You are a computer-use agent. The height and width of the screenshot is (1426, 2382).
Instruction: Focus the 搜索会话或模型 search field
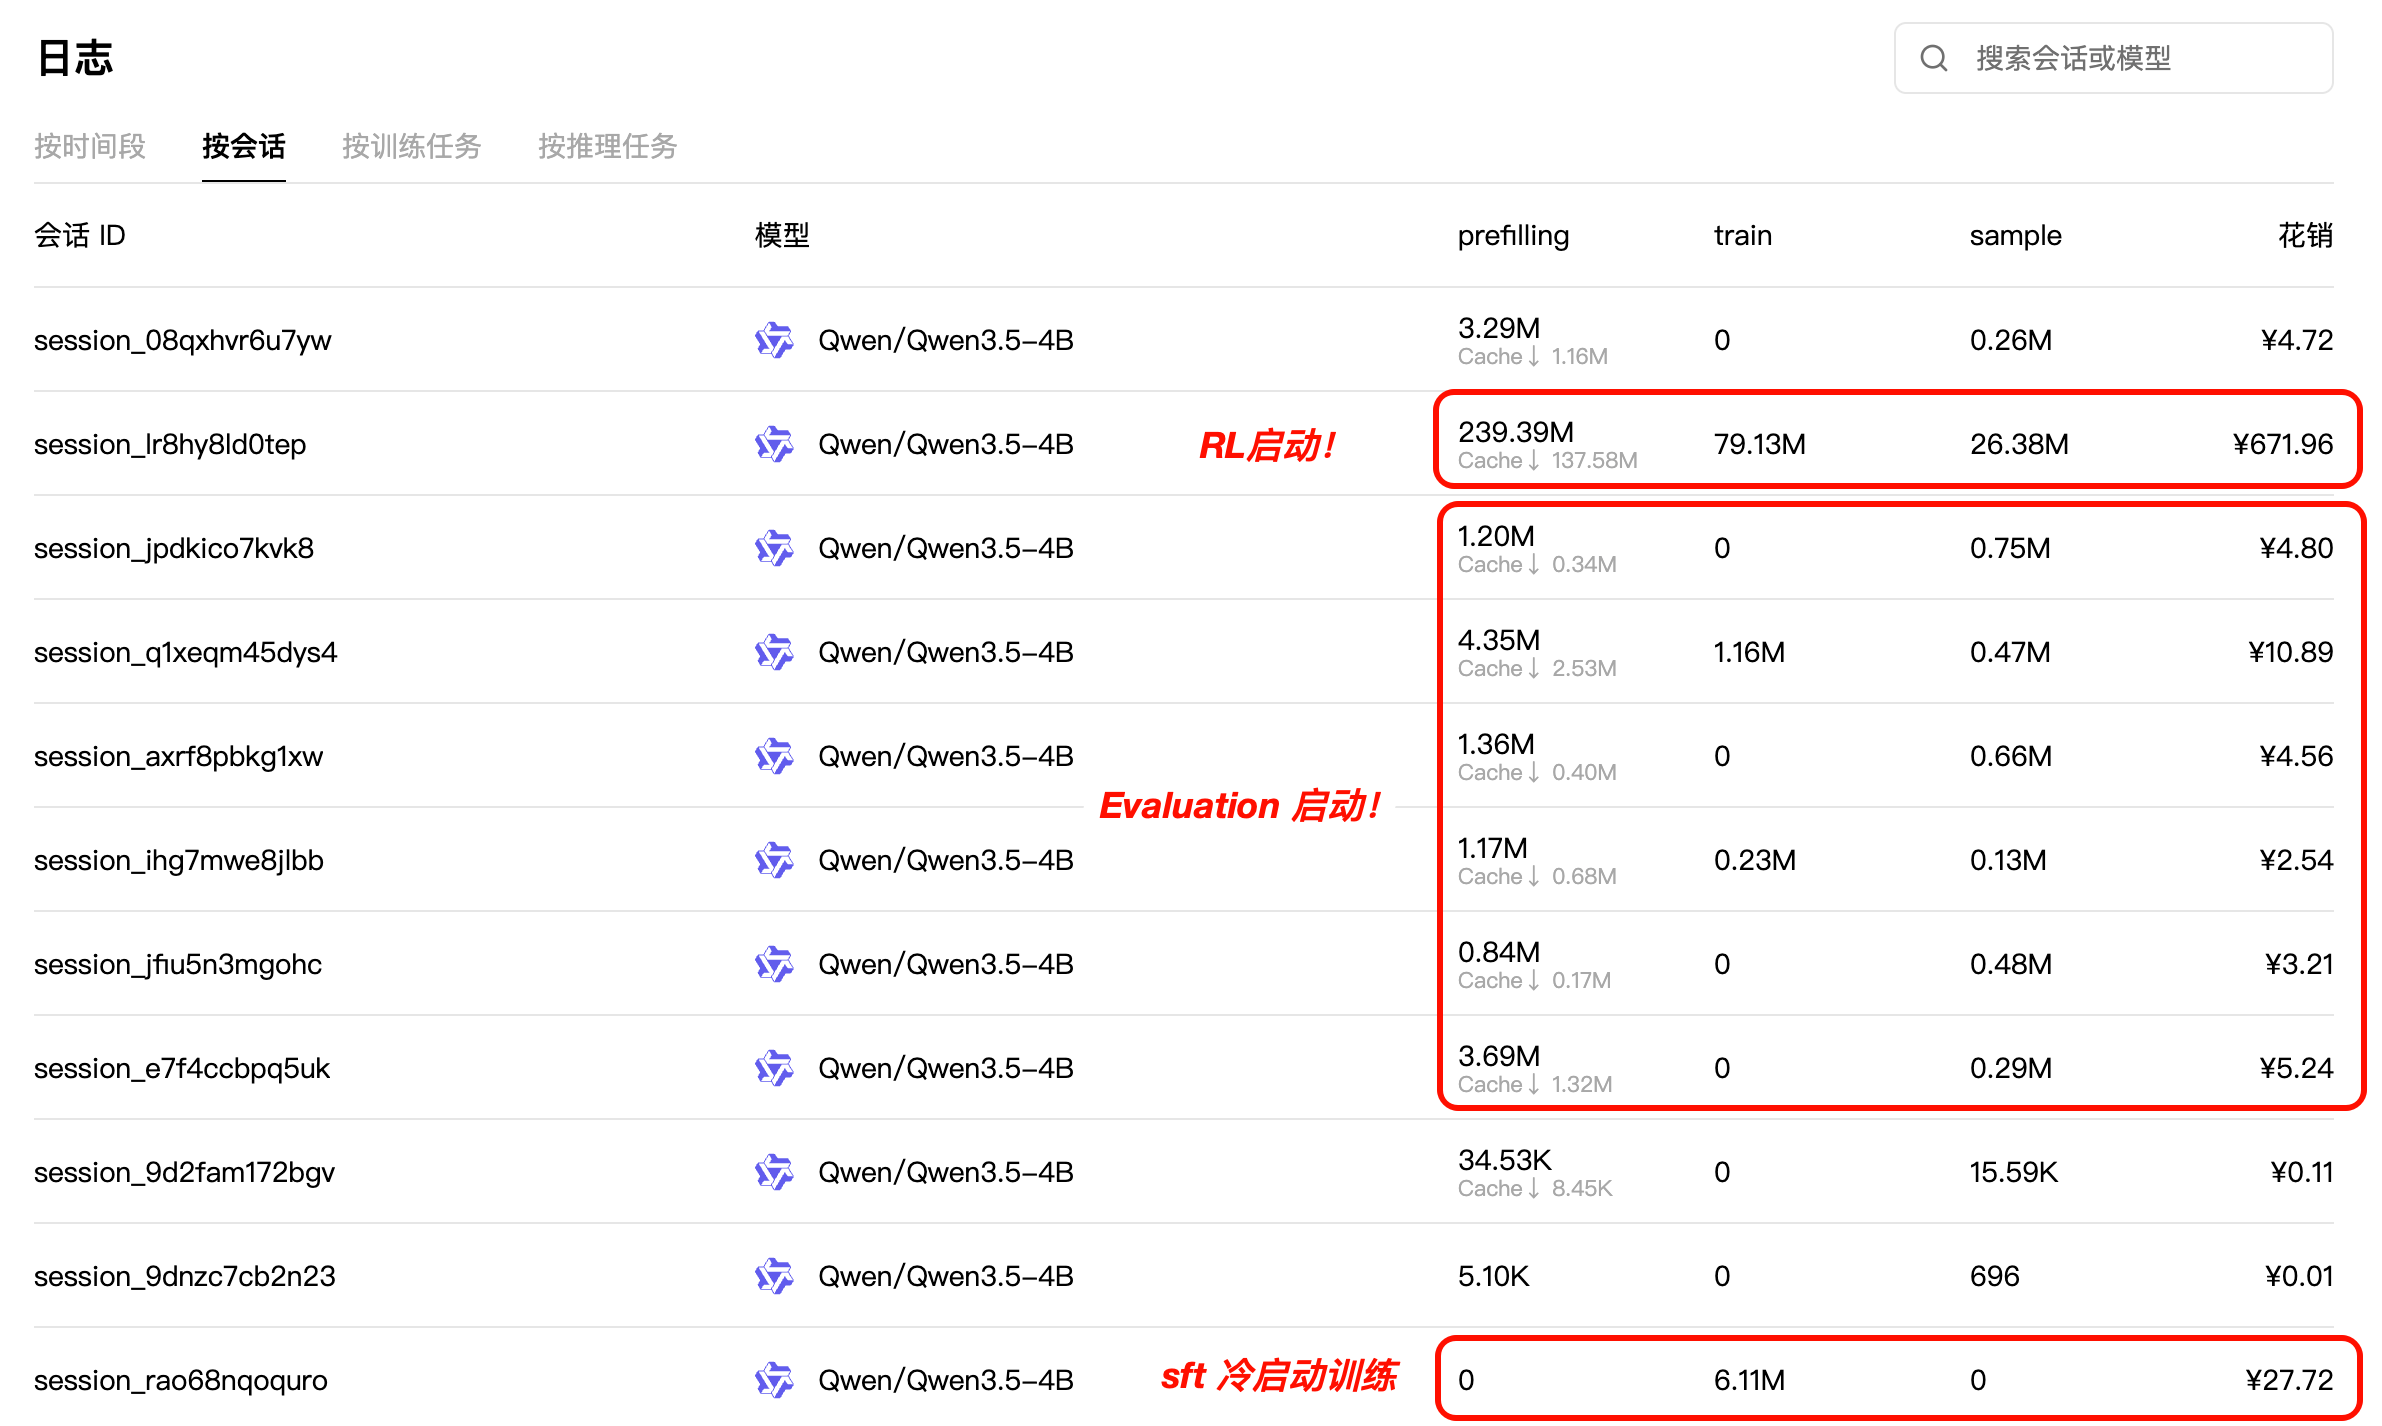(x=2113, y=58)
